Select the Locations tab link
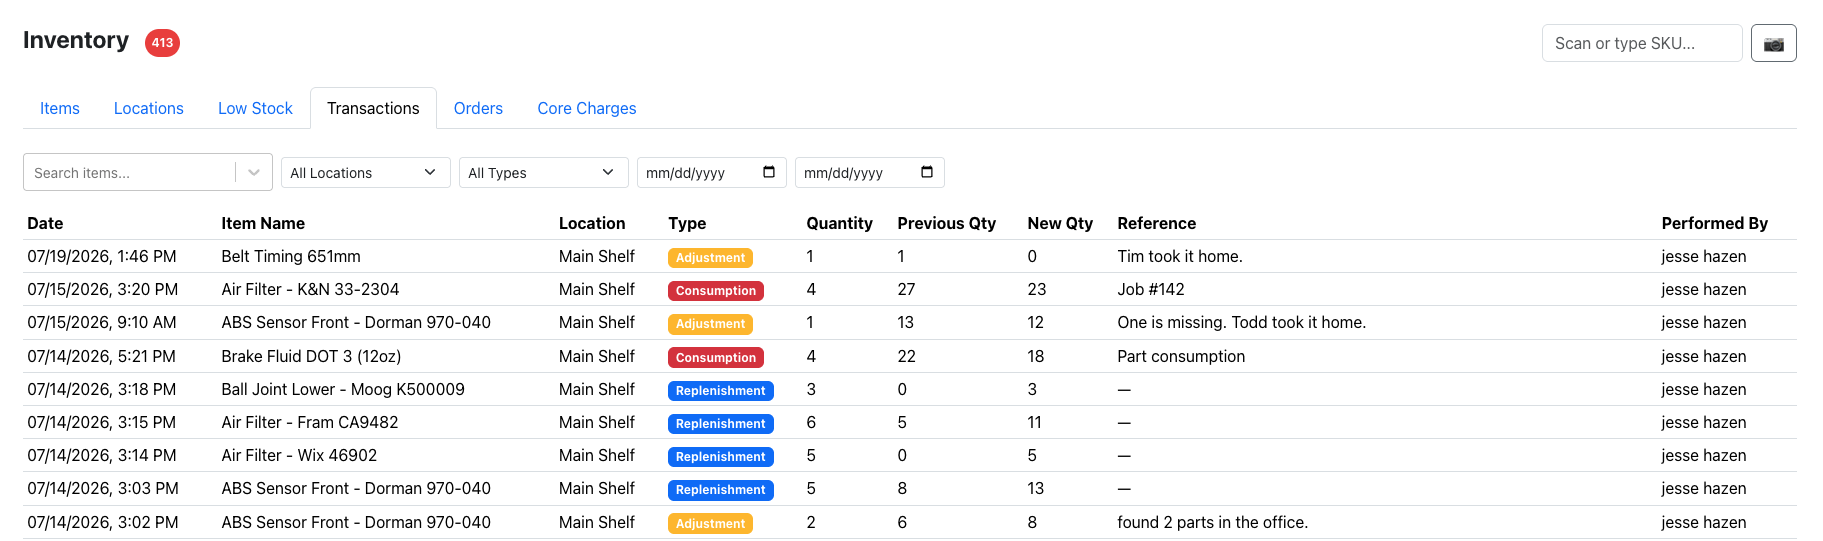Viewport: 1823px width, 541px height. click(149, 108)
